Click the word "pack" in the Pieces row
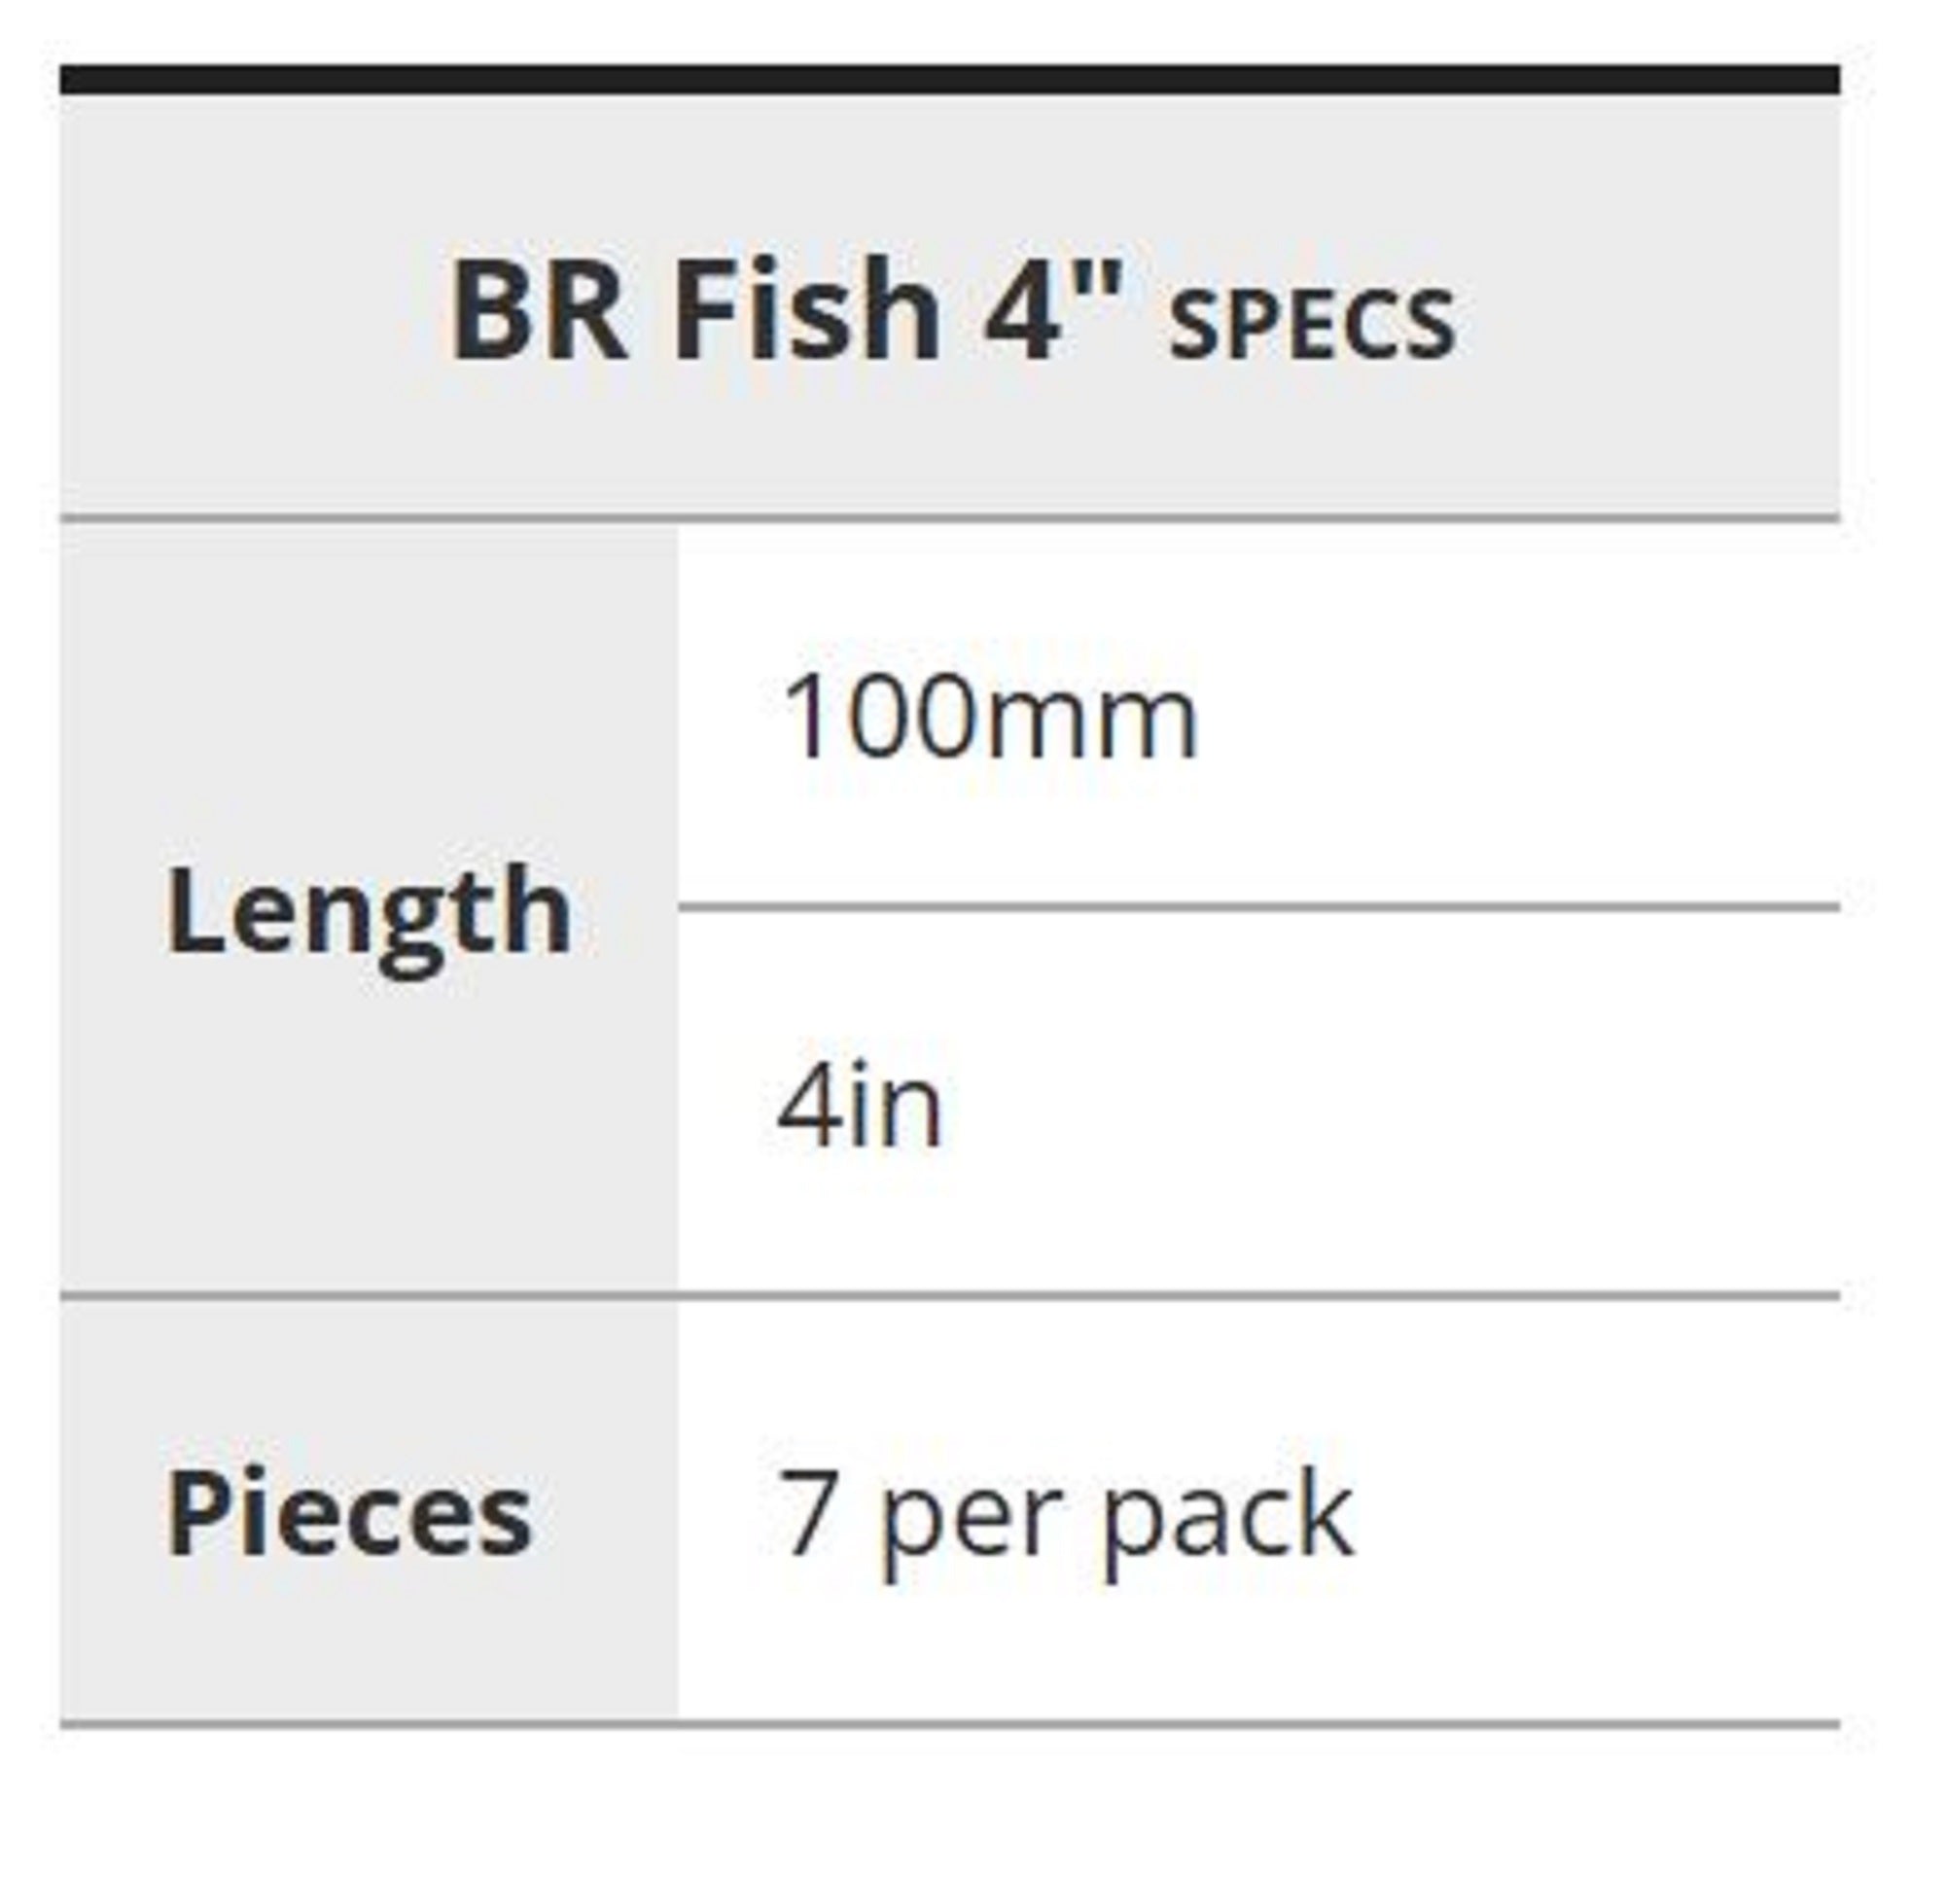 tap(1227, 1516)
